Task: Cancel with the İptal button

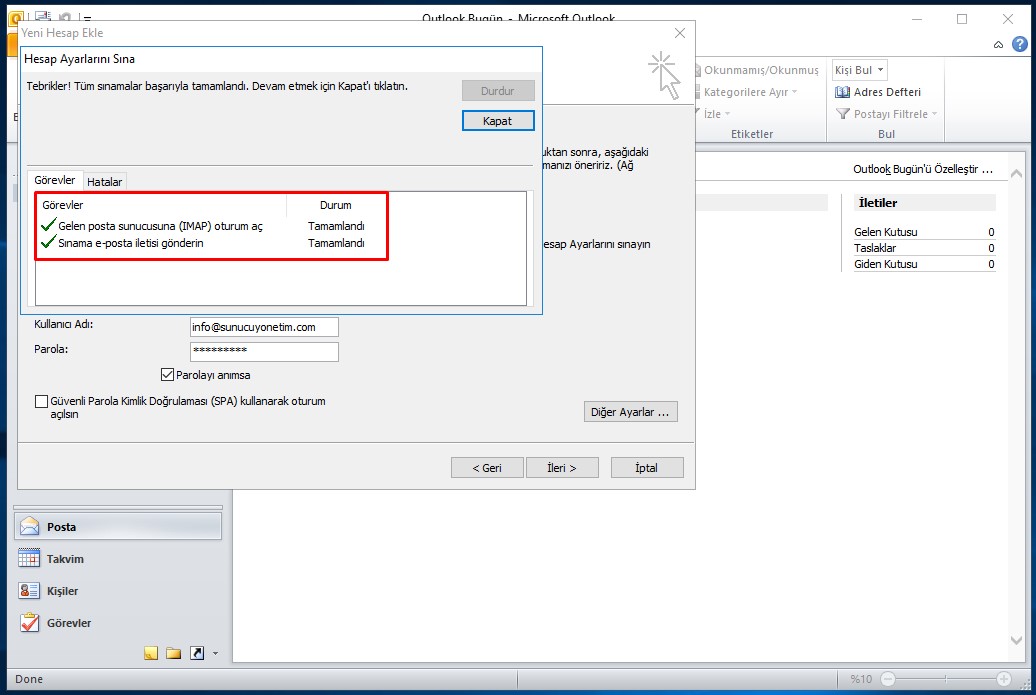Action: [x=646, y=468]
